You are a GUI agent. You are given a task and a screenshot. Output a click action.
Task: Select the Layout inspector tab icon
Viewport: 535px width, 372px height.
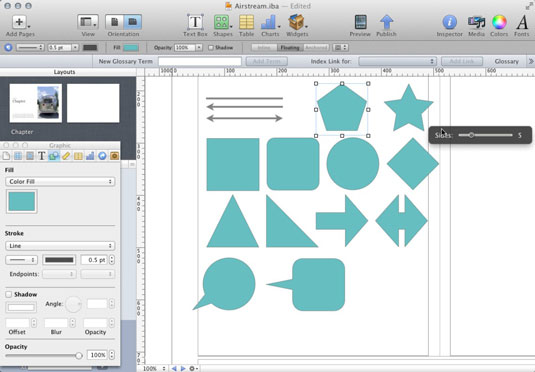[x=18, y=156]
